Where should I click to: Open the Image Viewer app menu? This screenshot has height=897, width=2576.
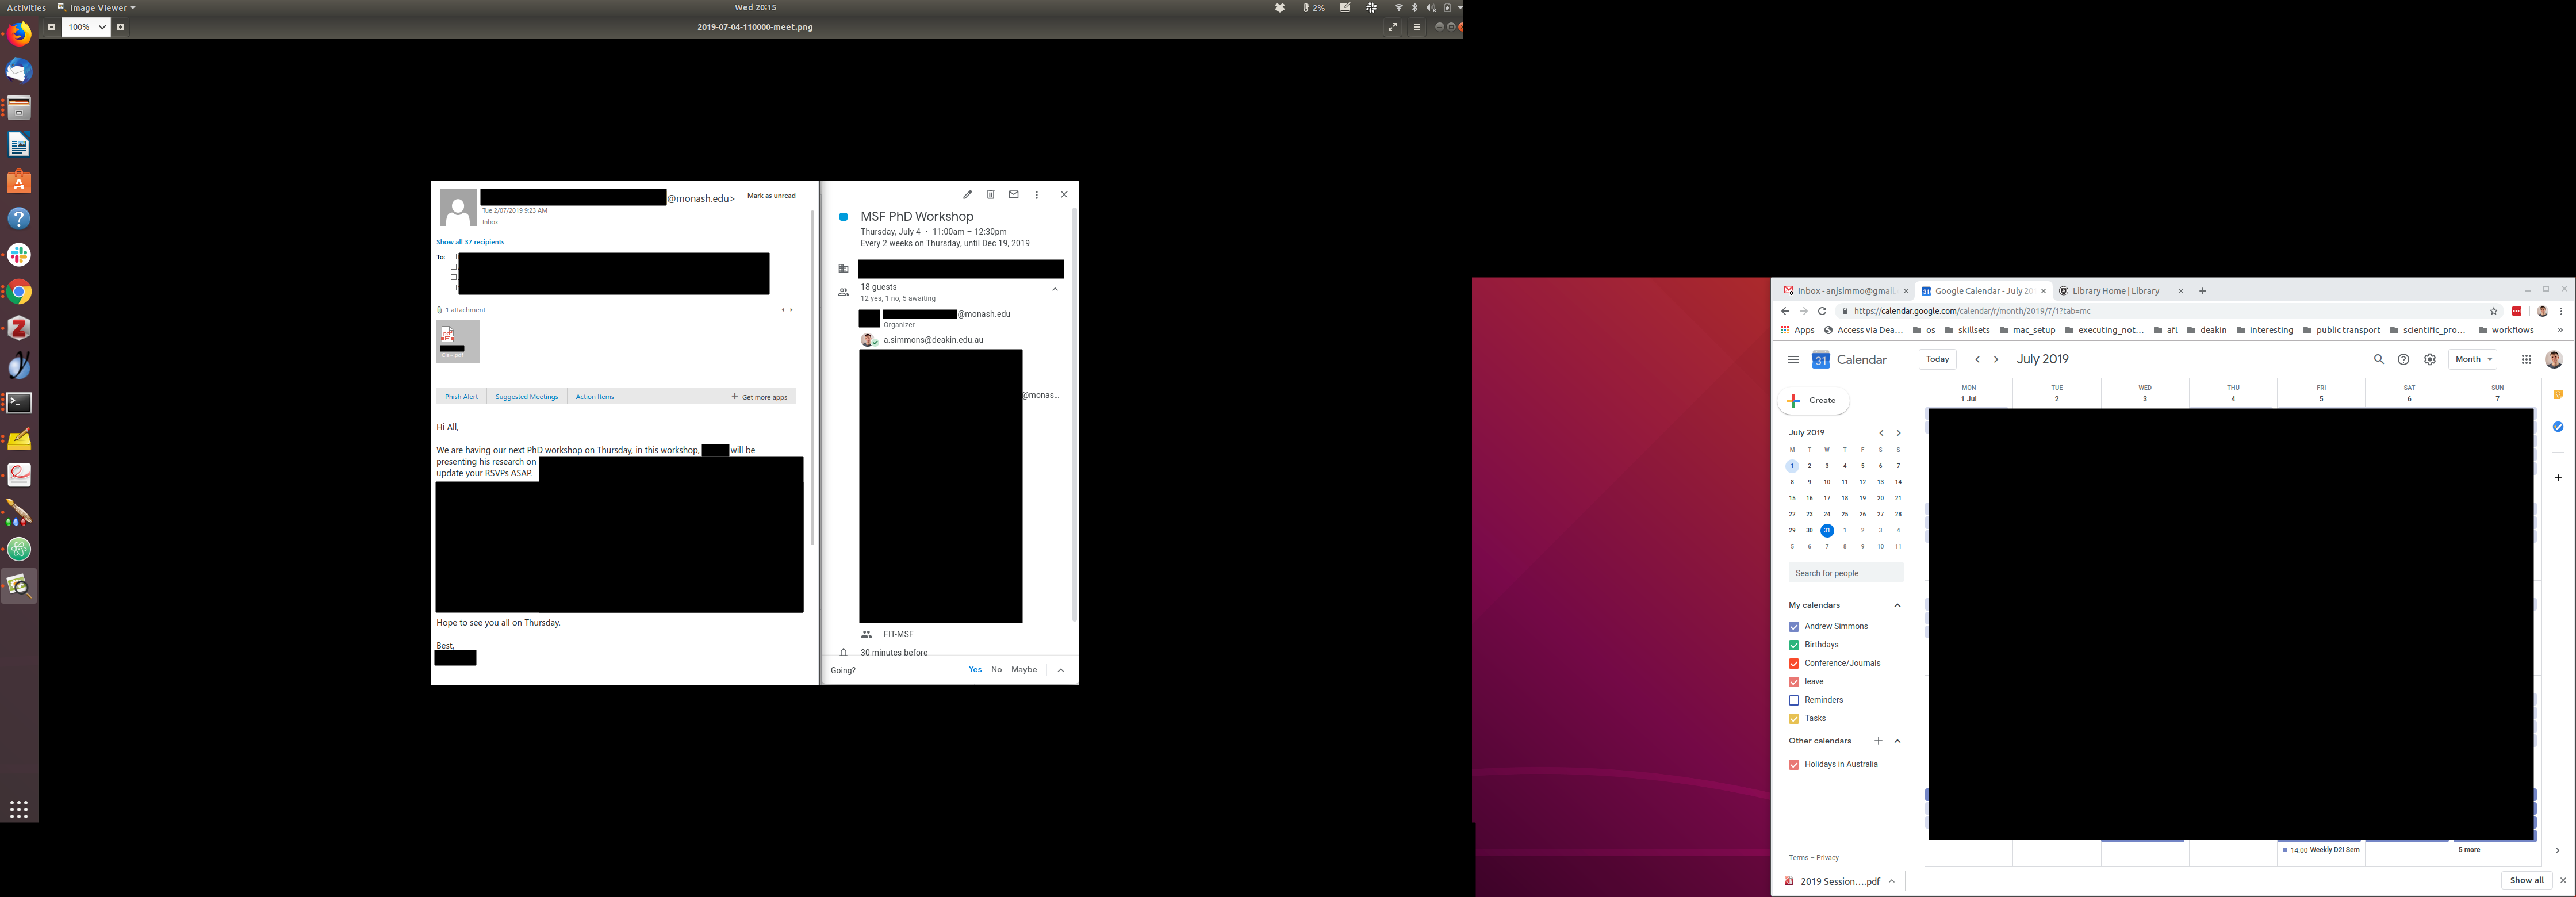point(97,7)
